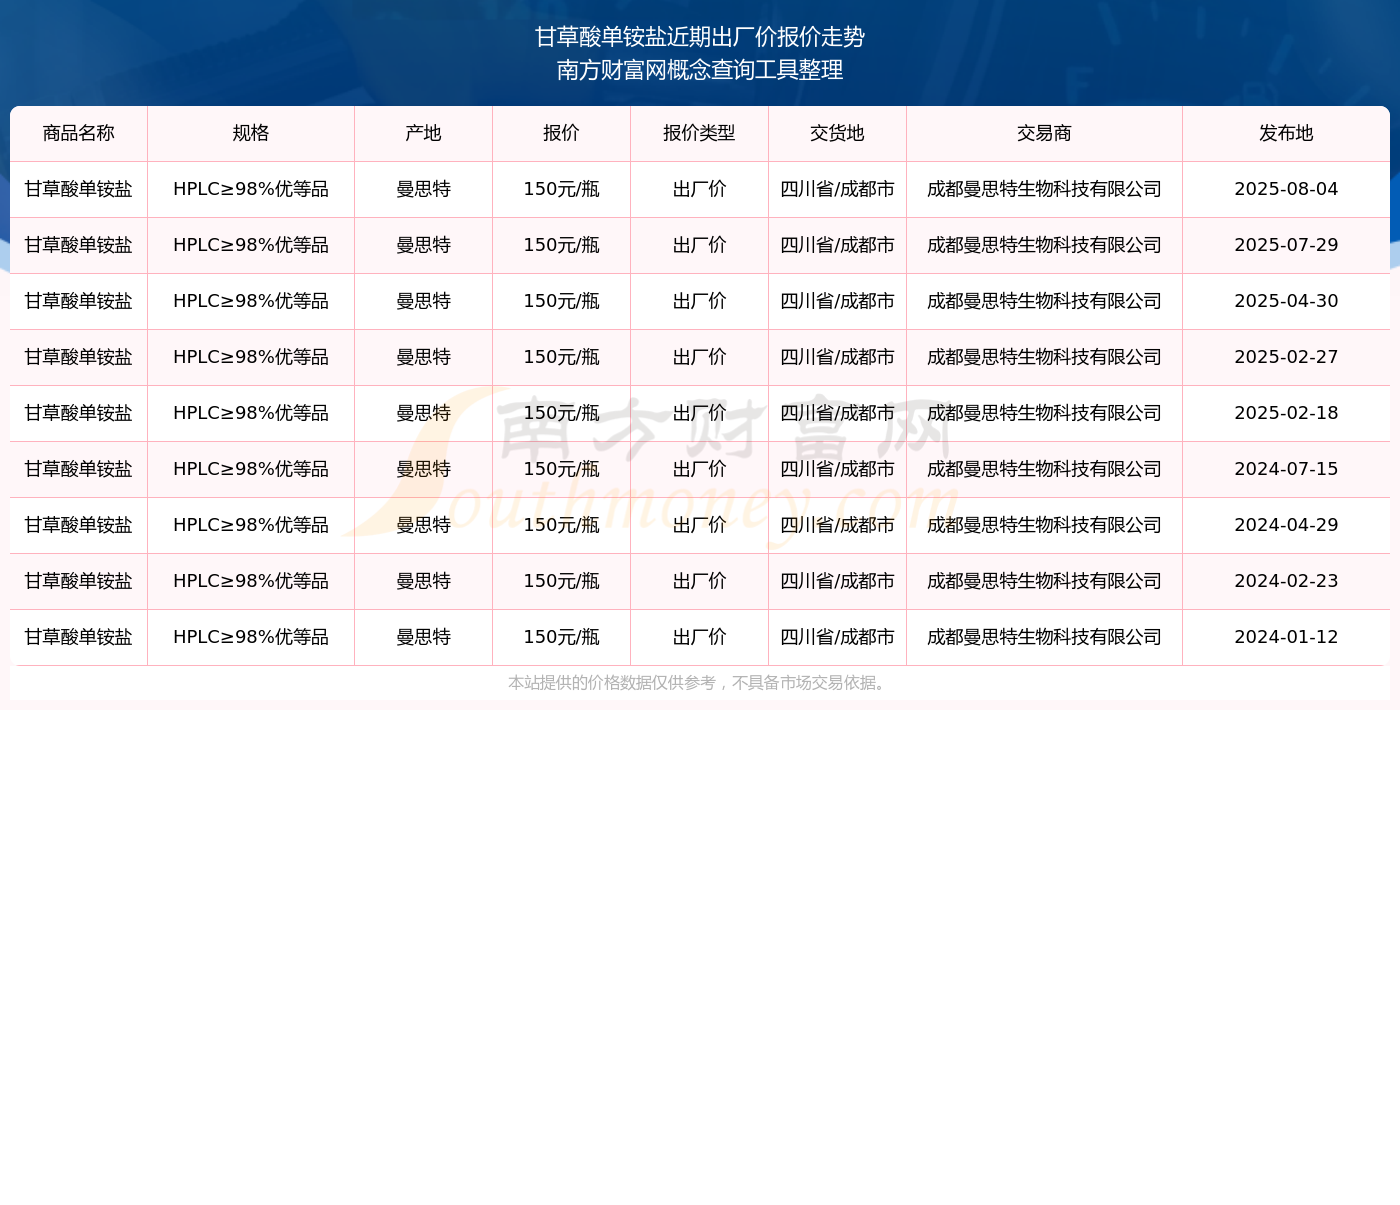This screenshot has height=1205, width=1400.
Task: Click 成都曼思特生物科技有限公司 in the 2025-02-27 row
Action: (x=1044, y=357)
